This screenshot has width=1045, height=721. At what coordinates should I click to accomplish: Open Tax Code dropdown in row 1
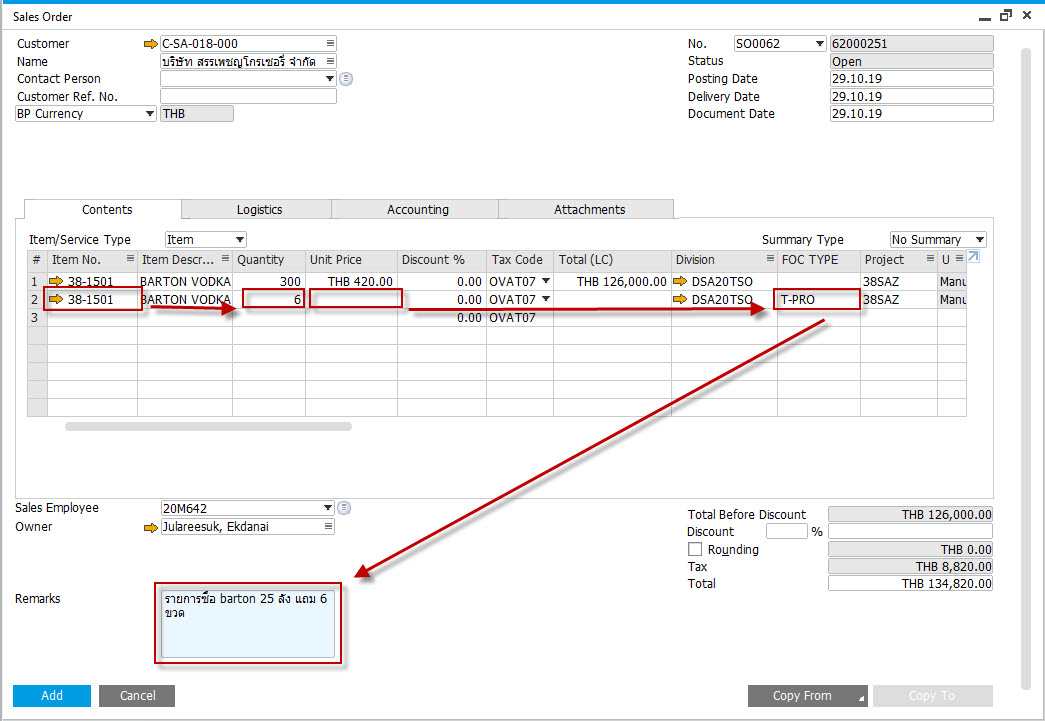pos(546,281)
